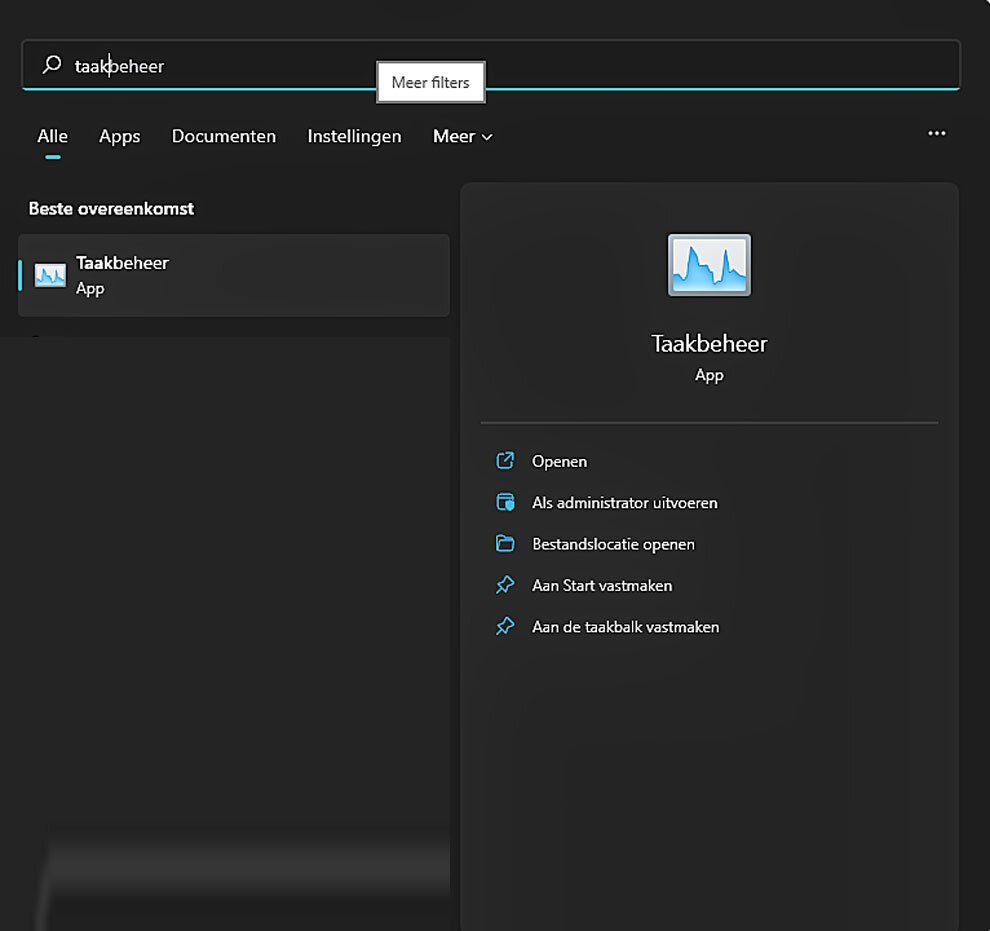Click the Taakbeheer icon in the results list
This screenshot has width=990, height=931.
pyautogui.click(x=51, y=275)
